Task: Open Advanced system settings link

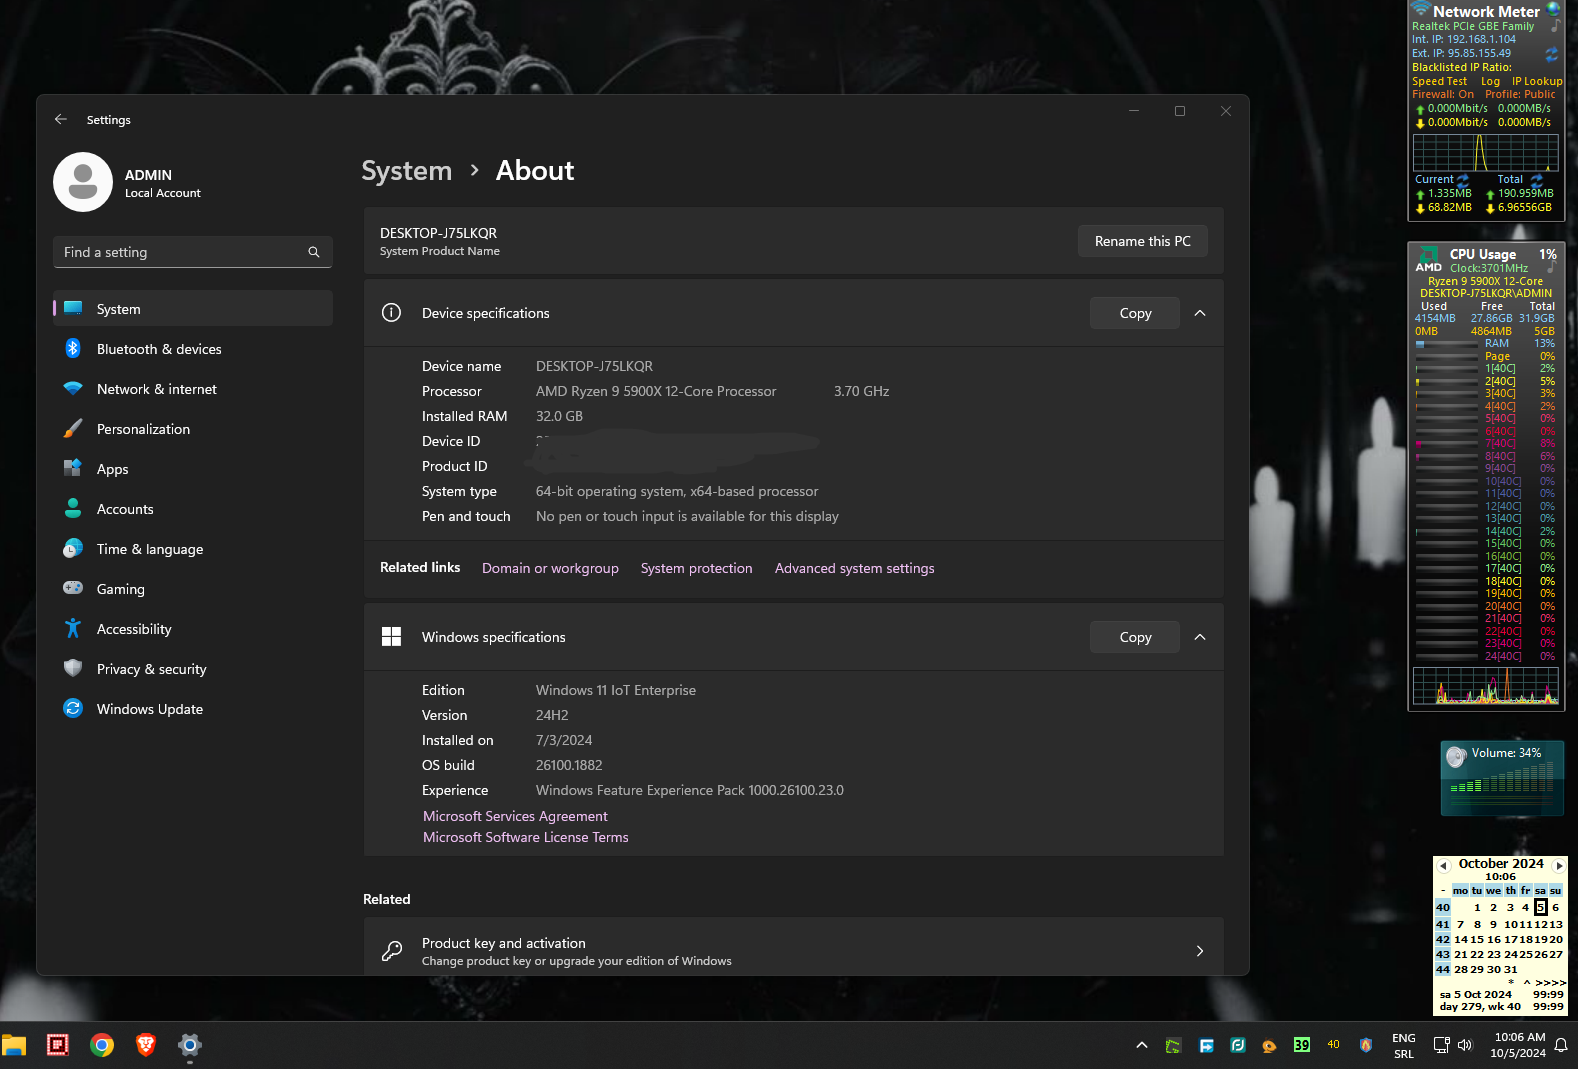Action: coord(854,568)
